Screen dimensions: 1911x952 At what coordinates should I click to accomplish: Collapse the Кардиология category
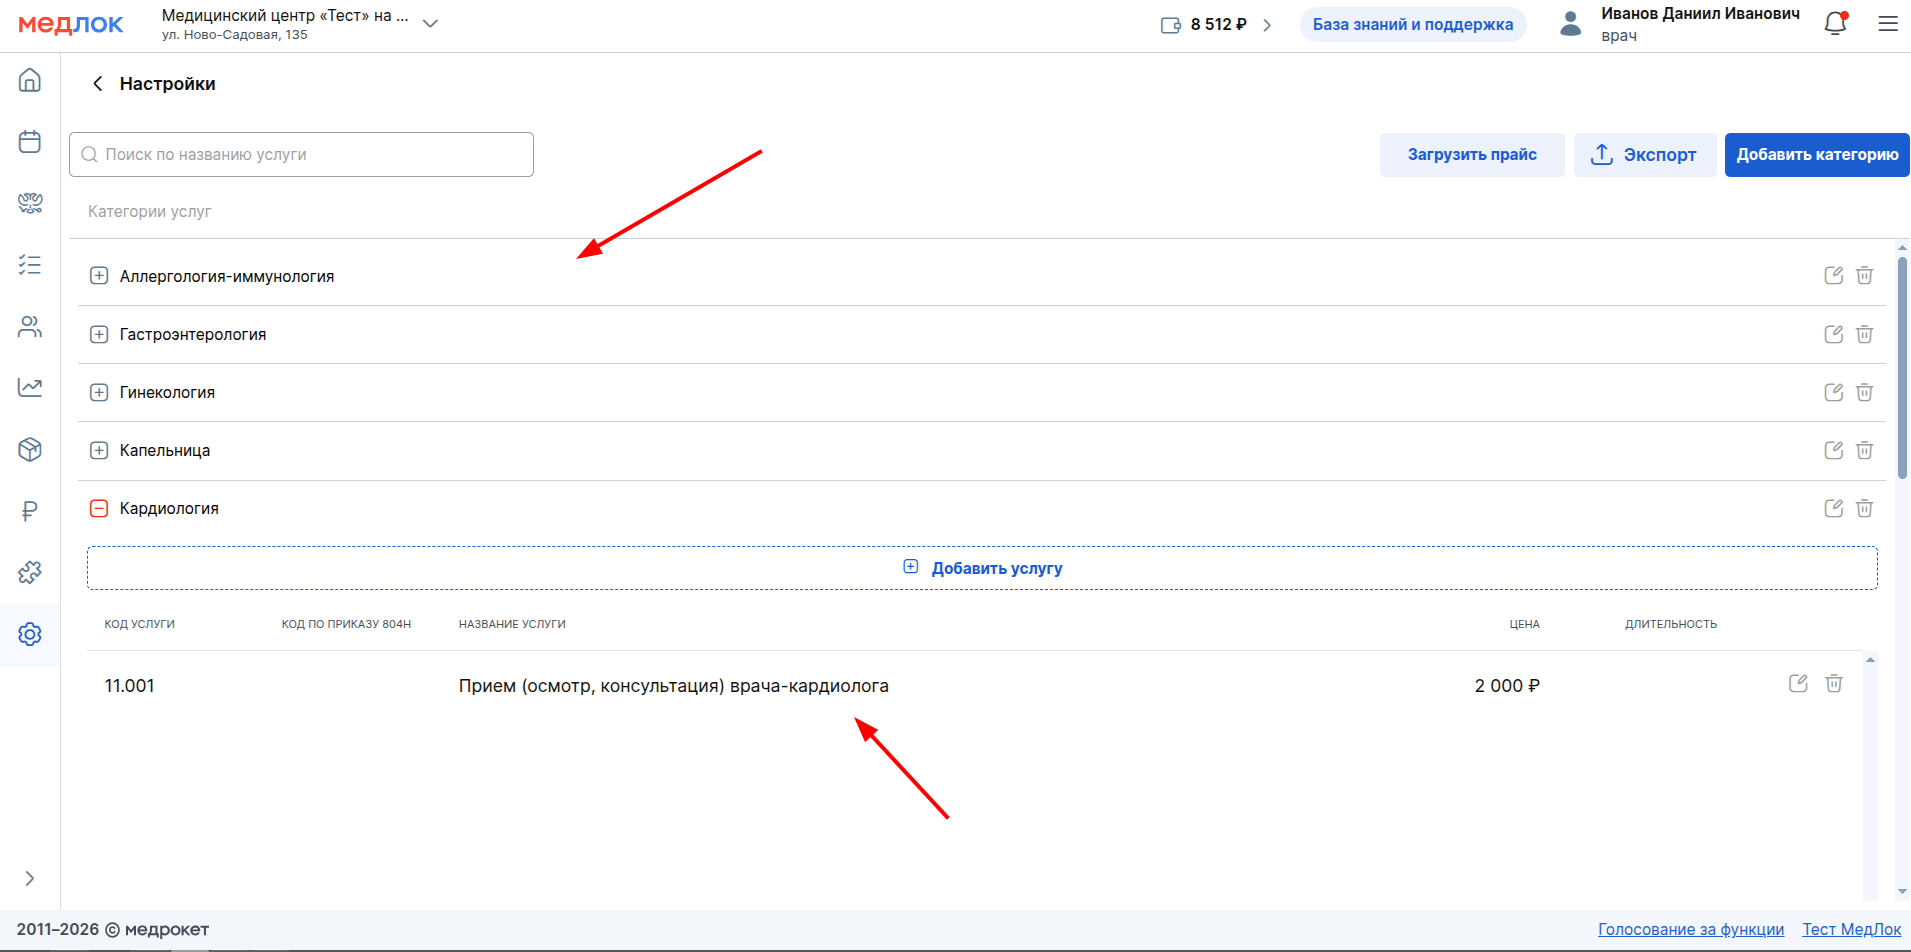(x=99, y=508)
